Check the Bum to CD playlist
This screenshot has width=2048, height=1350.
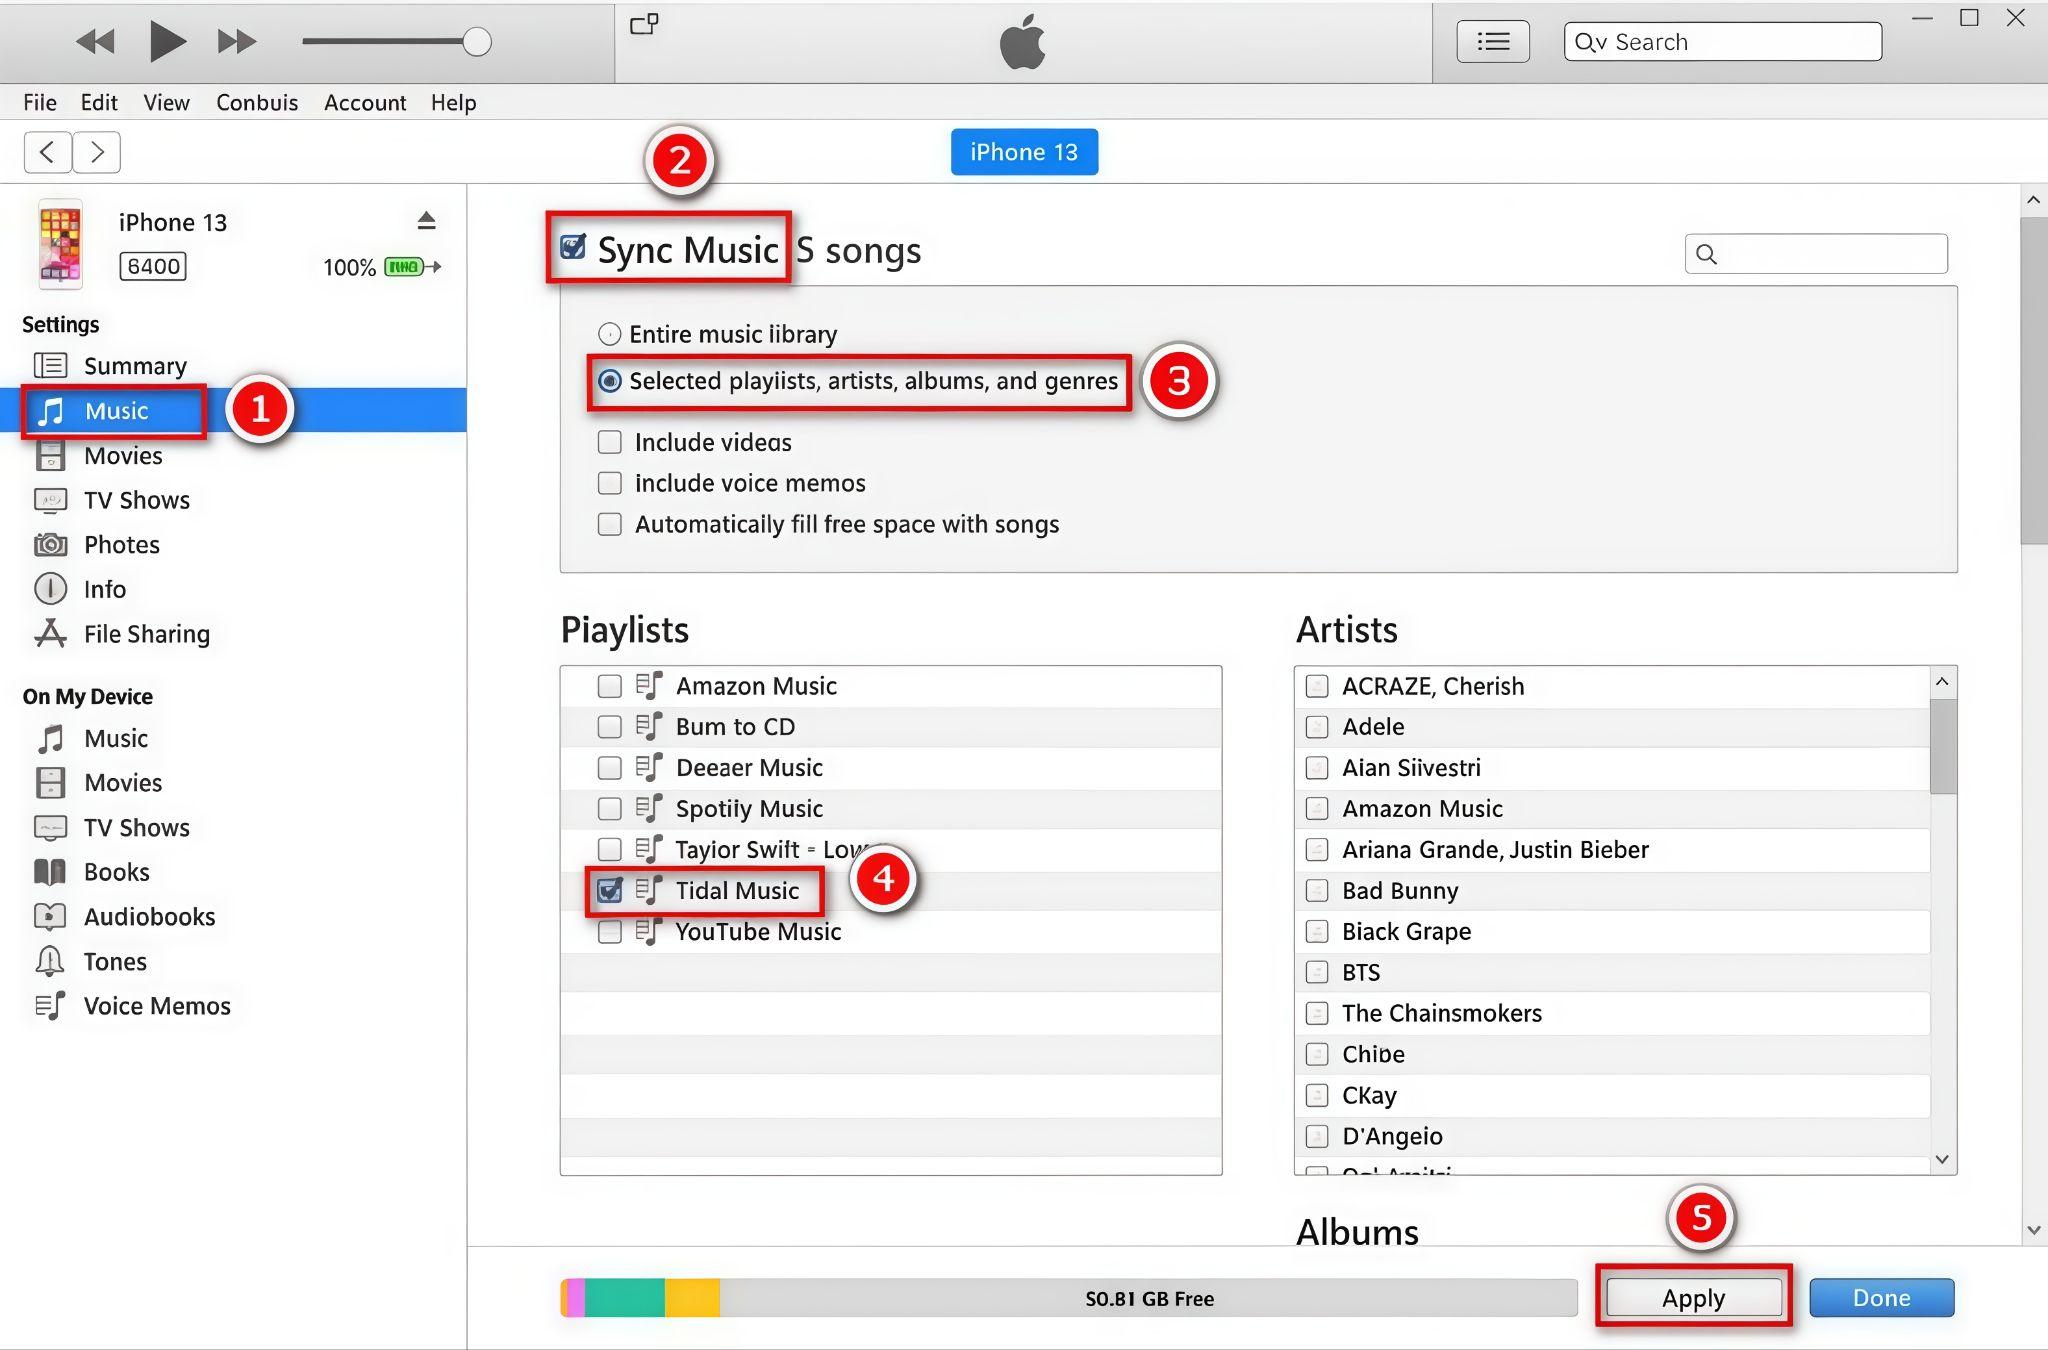pyautogui.click(x=609, y=727)
